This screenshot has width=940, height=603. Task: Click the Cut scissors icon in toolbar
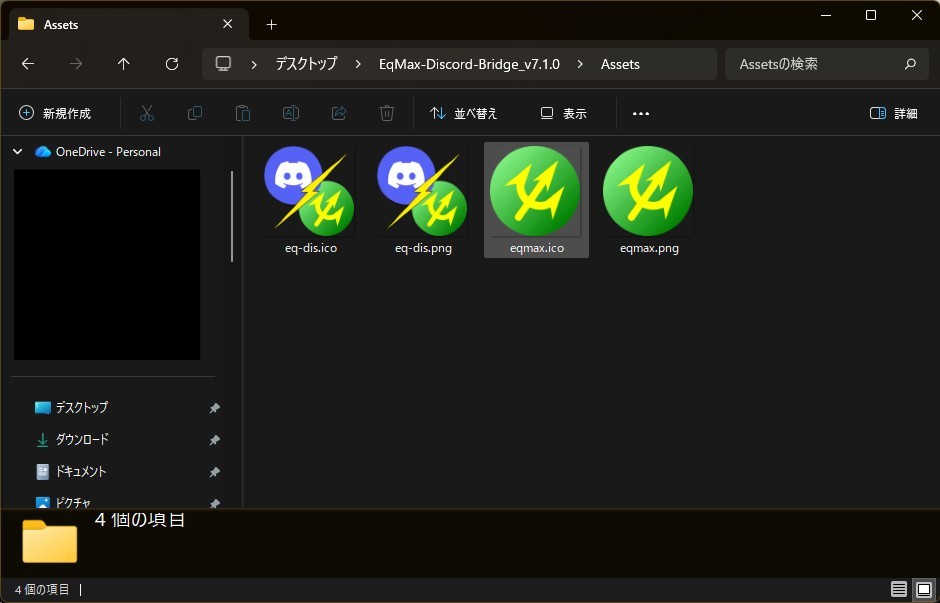[x=147, y=113]
